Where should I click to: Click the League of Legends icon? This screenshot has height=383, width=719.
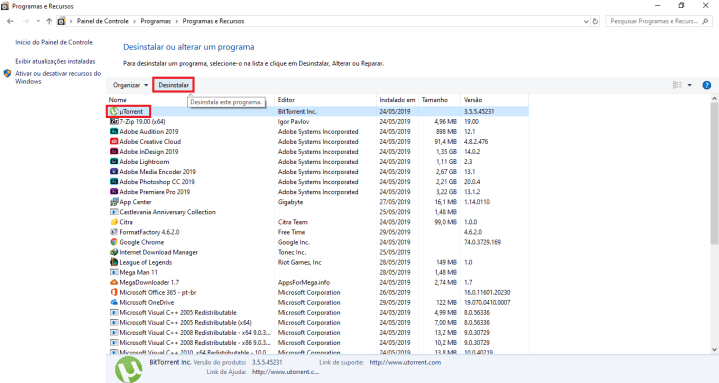point(114,262)
